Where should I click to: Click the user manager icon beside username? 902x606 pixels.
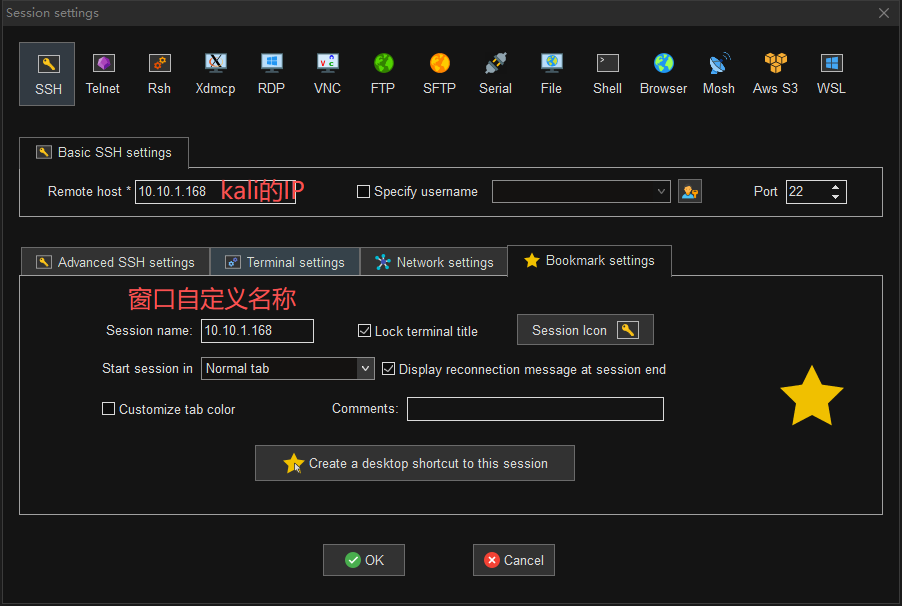click(689, 191)
